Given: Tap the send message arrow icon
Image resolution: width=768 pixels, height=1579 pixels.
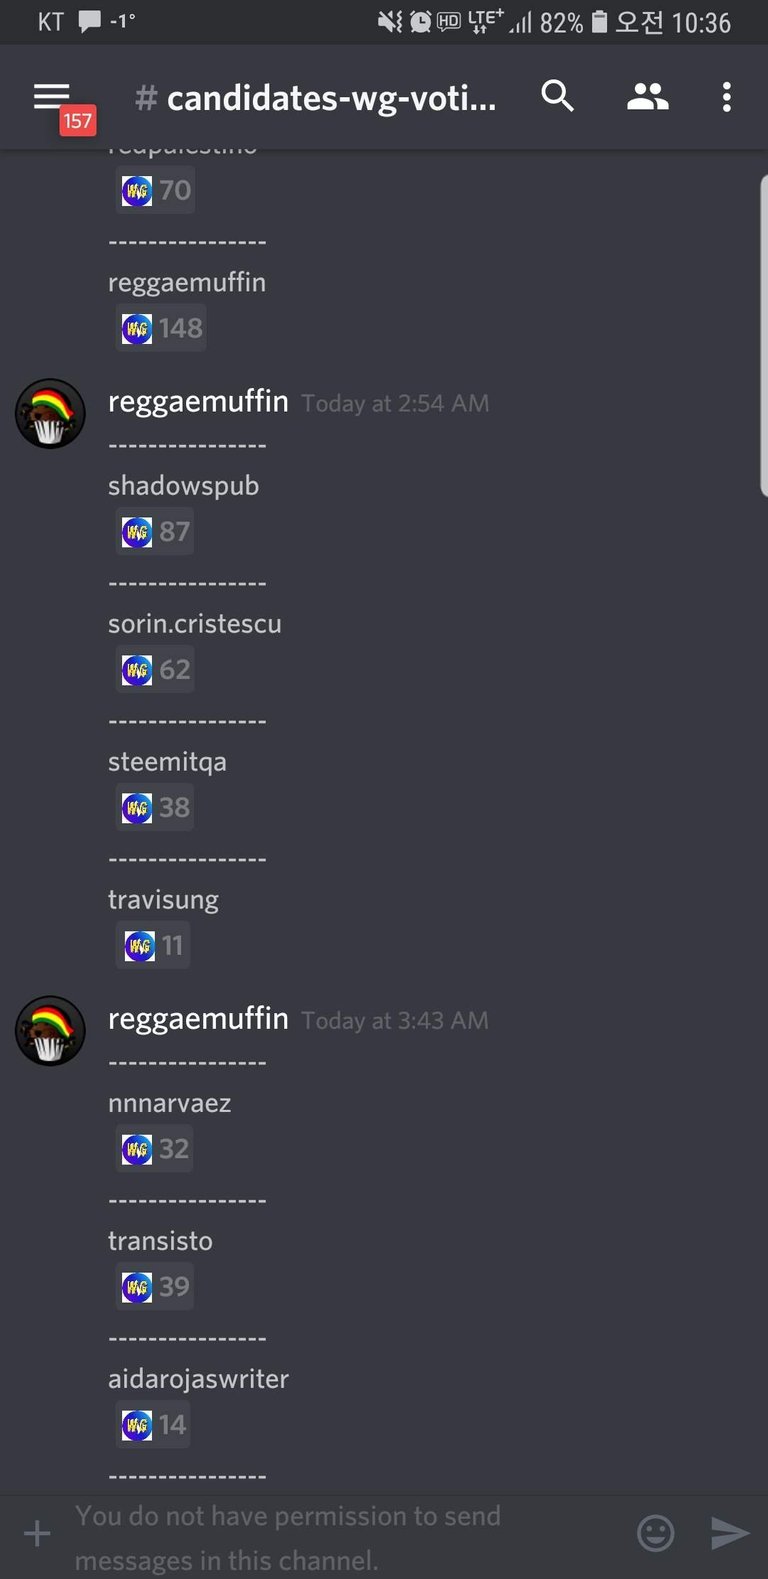Looking at the screenshot, I should pos(730,1533).
